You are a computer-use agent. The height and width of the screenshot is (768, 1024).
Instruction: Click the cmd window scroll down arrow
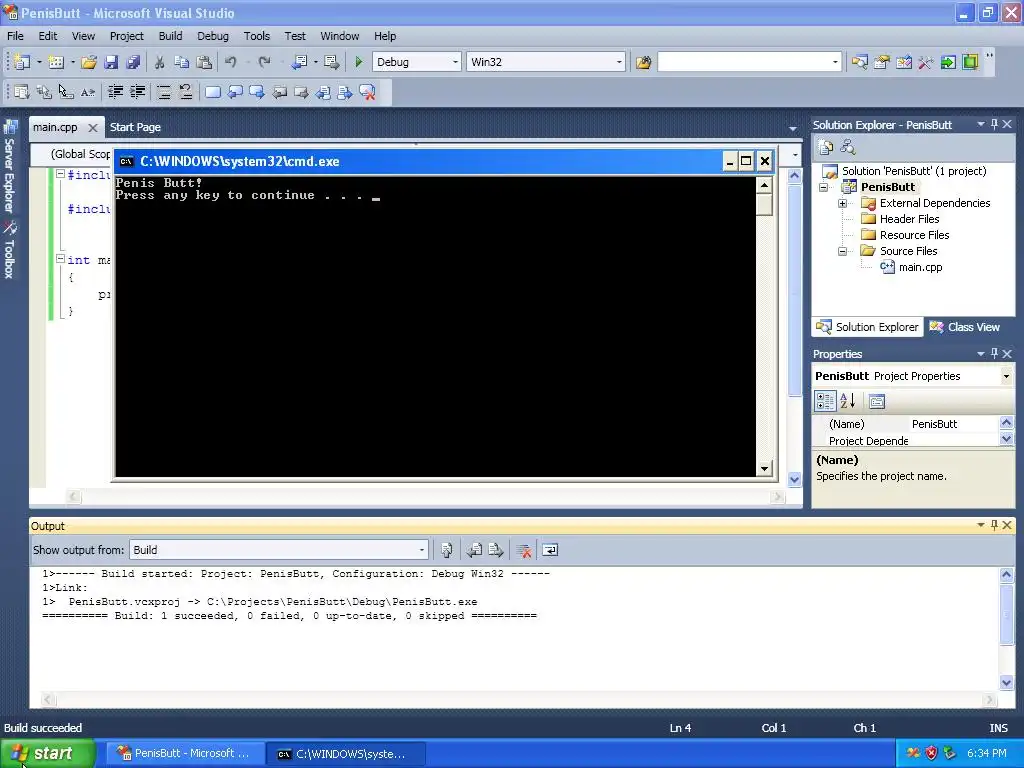(764, 468)
